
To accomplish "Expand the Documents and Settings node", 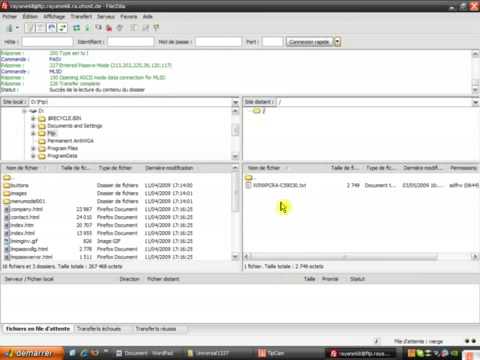I will click(x=33, y=126).
